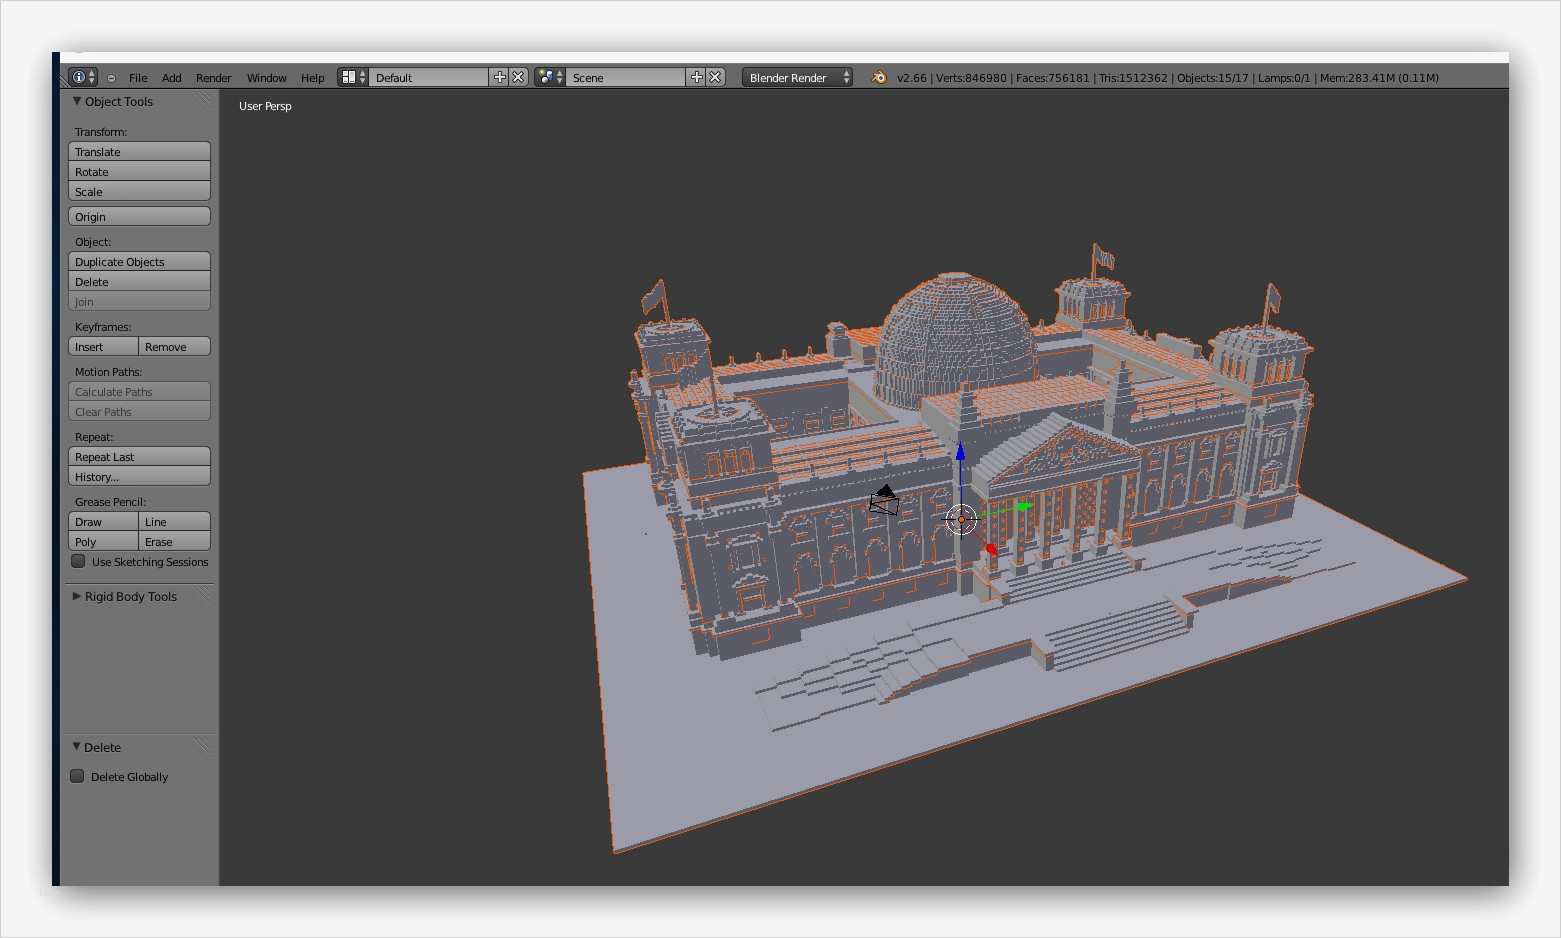Click the Info editor type icon

(x=79, y=77)
